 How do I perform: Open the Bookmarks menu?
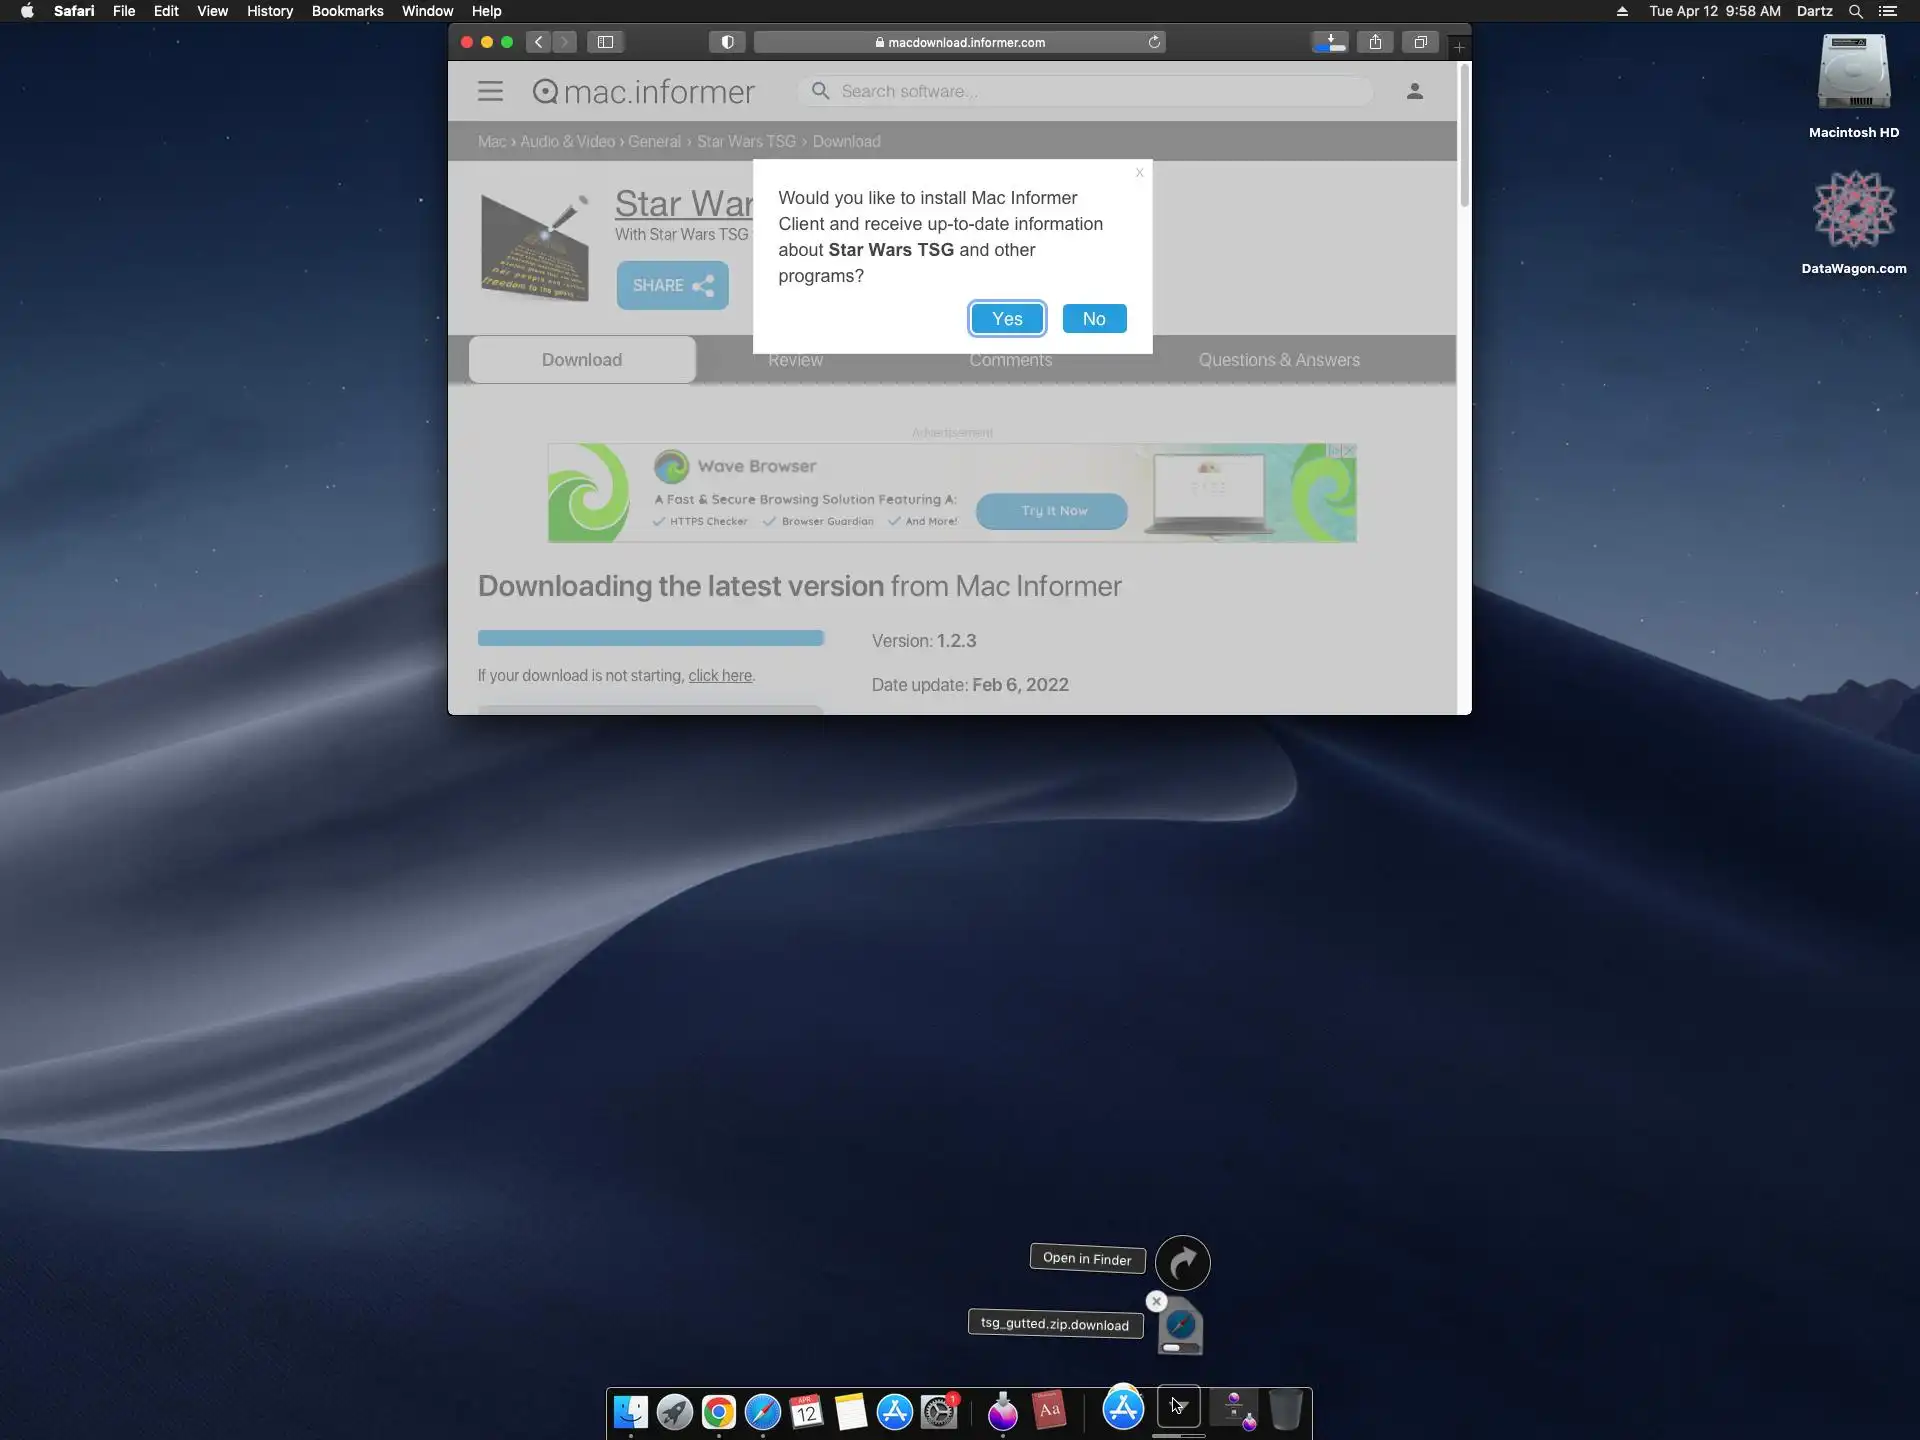(x=347, y=11)
